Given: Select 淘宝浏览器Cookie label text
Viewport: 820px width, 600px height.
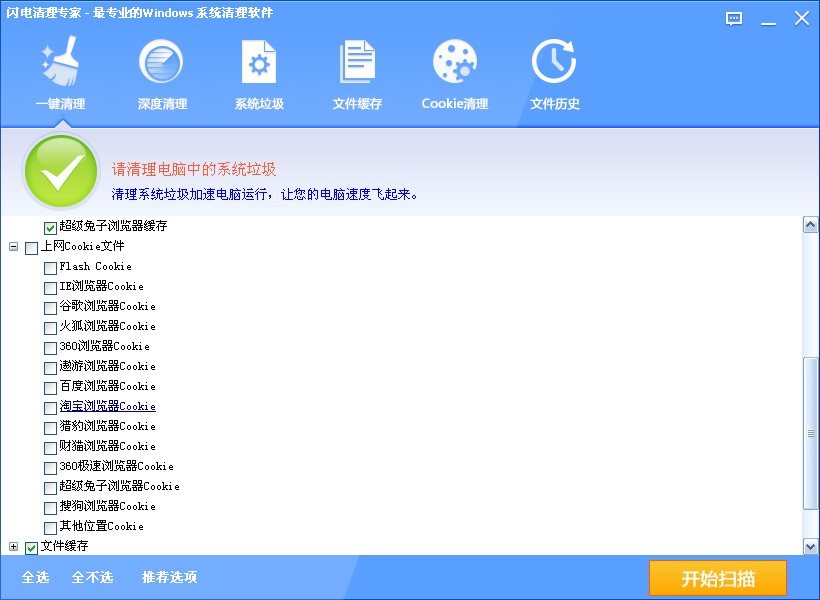Looking at the screenshot, I should click(x=107, y=406).
